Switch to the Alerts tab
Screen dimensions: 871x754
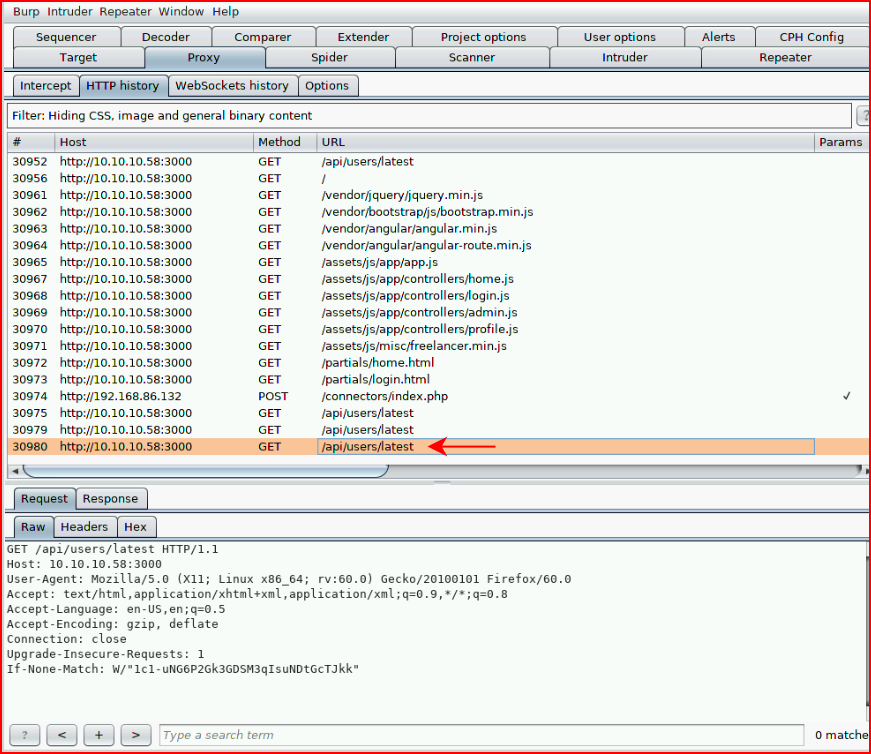718,37
